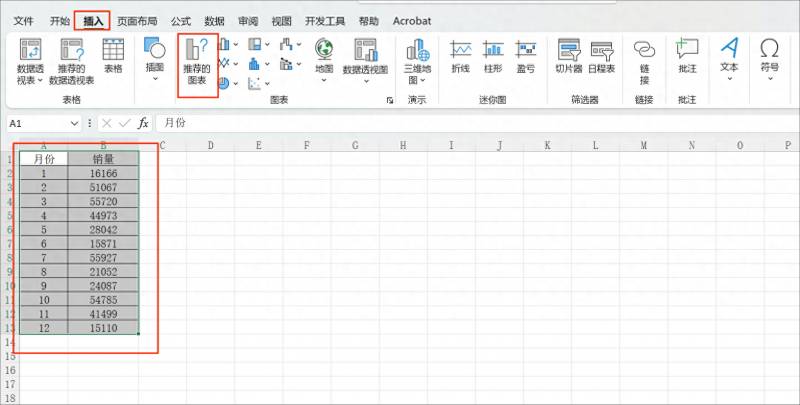Open the 推荐的图表 recommended charts
800x405 pixels.
tap(197, 61)
